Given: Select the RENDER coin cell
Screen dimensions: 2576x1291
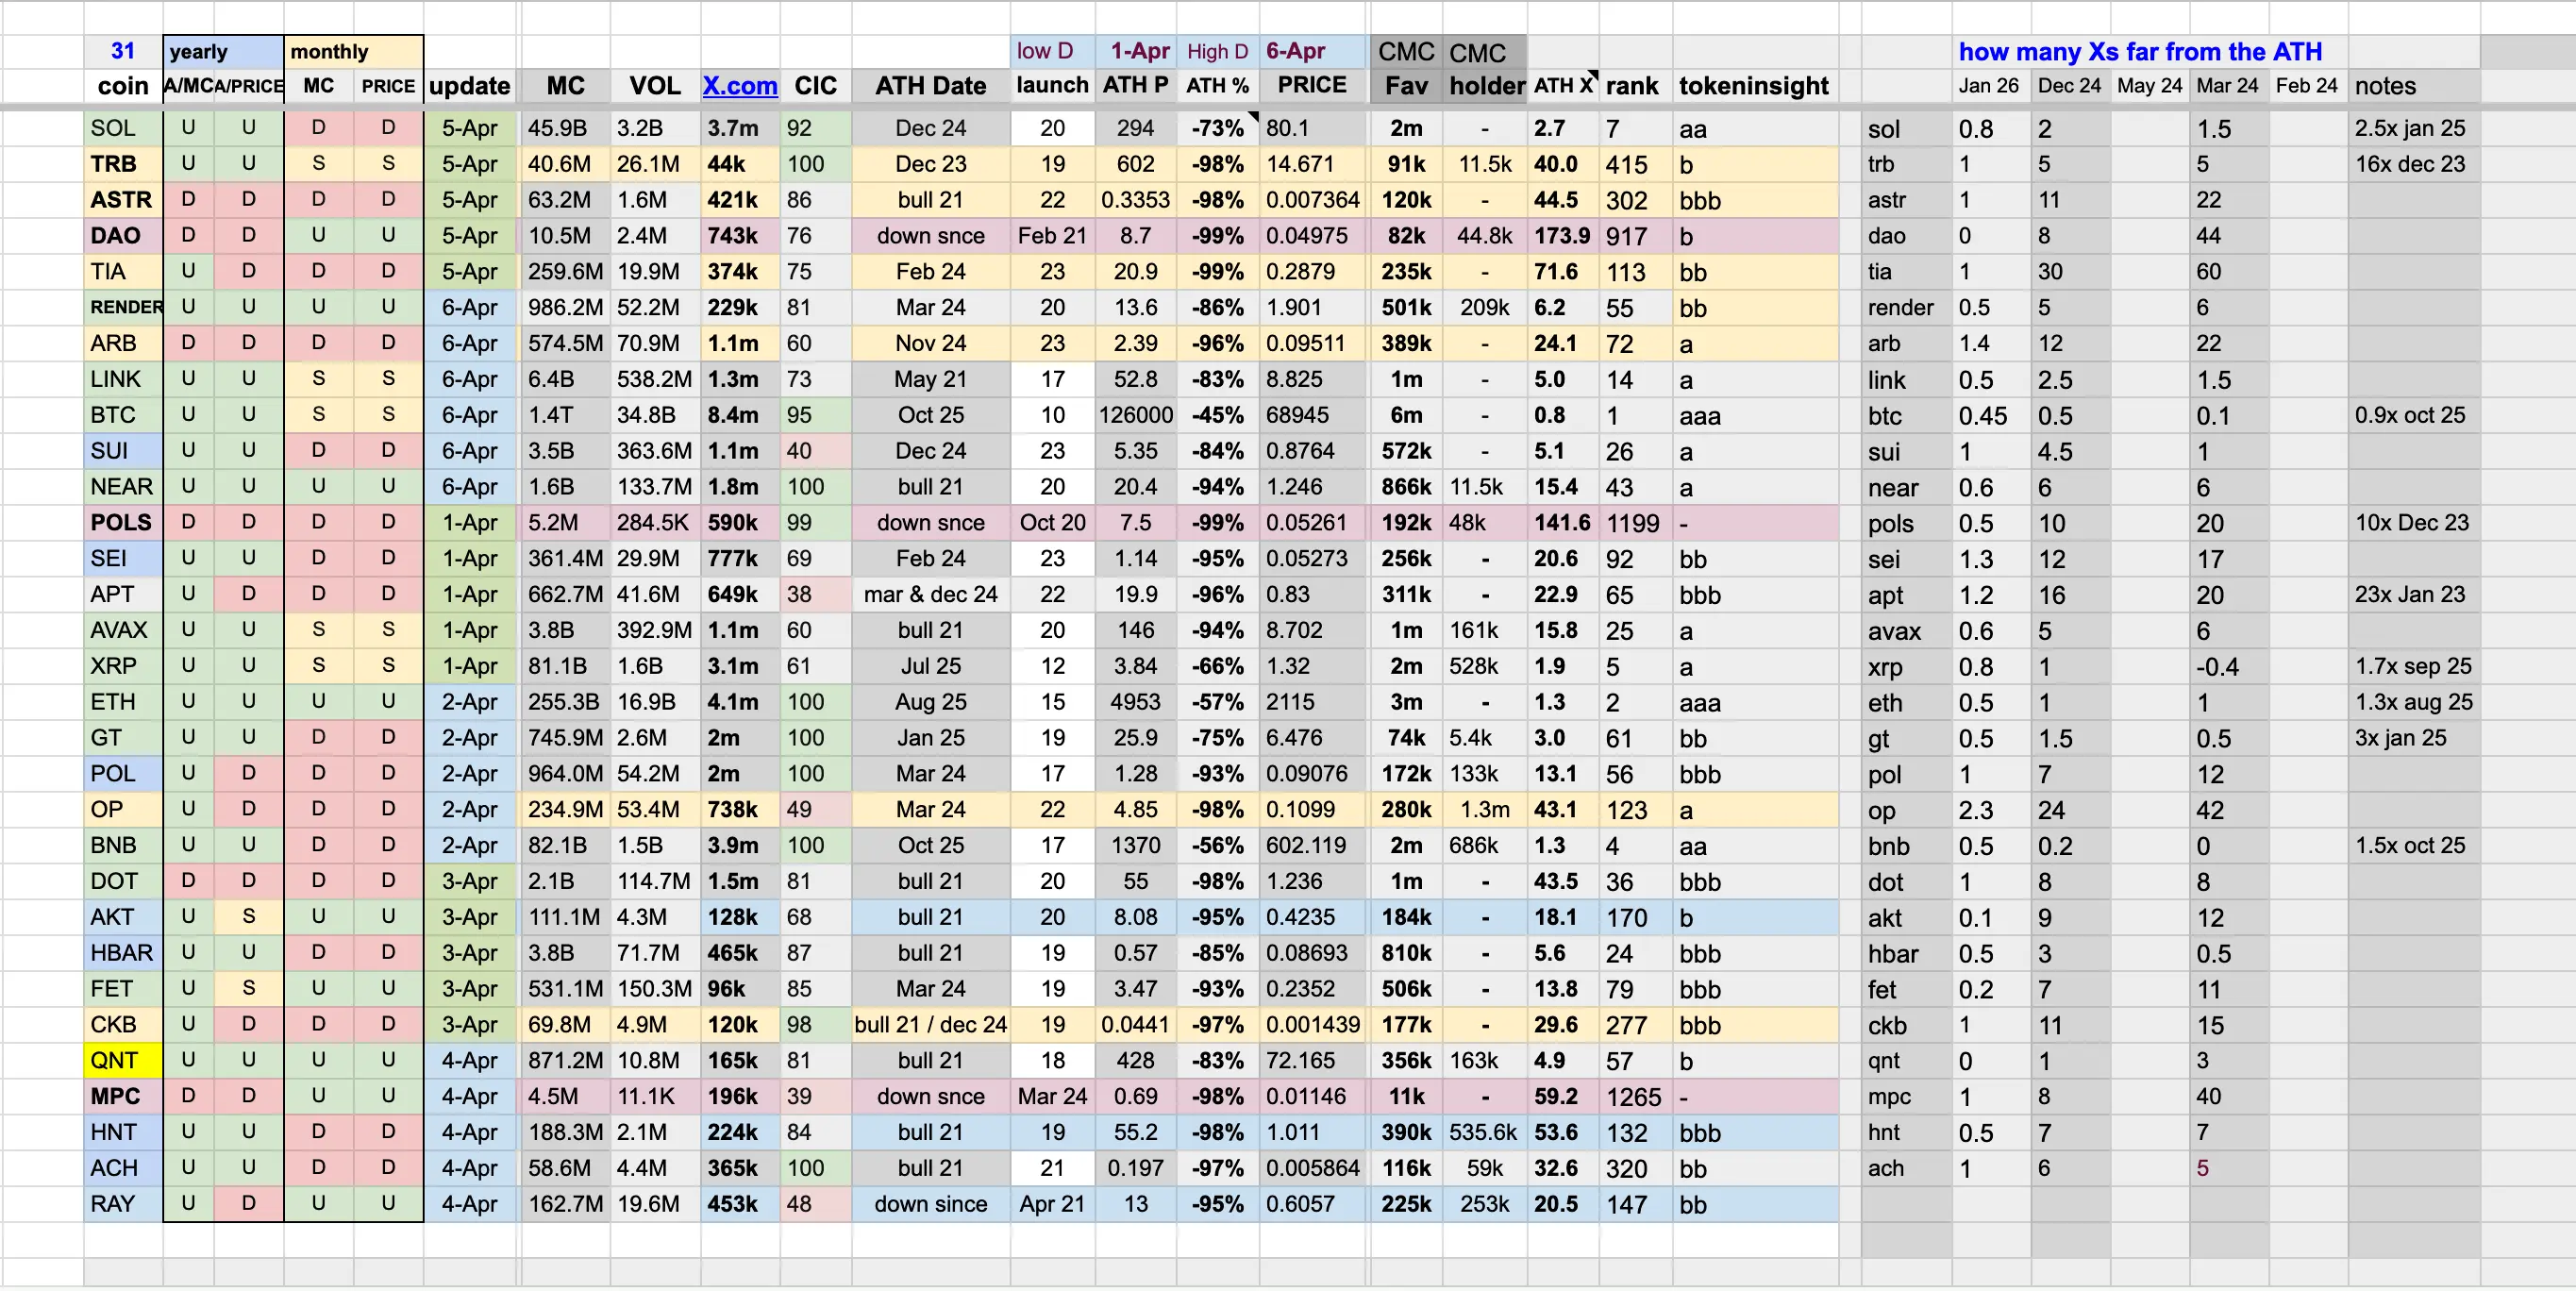Looking at the screenshot, I should pos(124,307).
